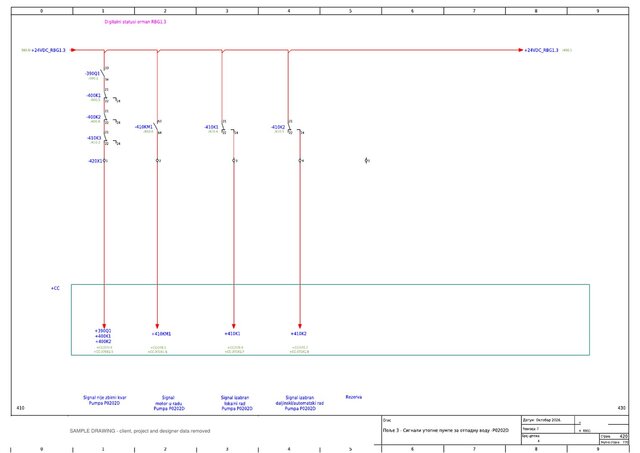The image size is (640, 453).
Task: Click page number '420' in title block
Action: [x=624, y=436]
